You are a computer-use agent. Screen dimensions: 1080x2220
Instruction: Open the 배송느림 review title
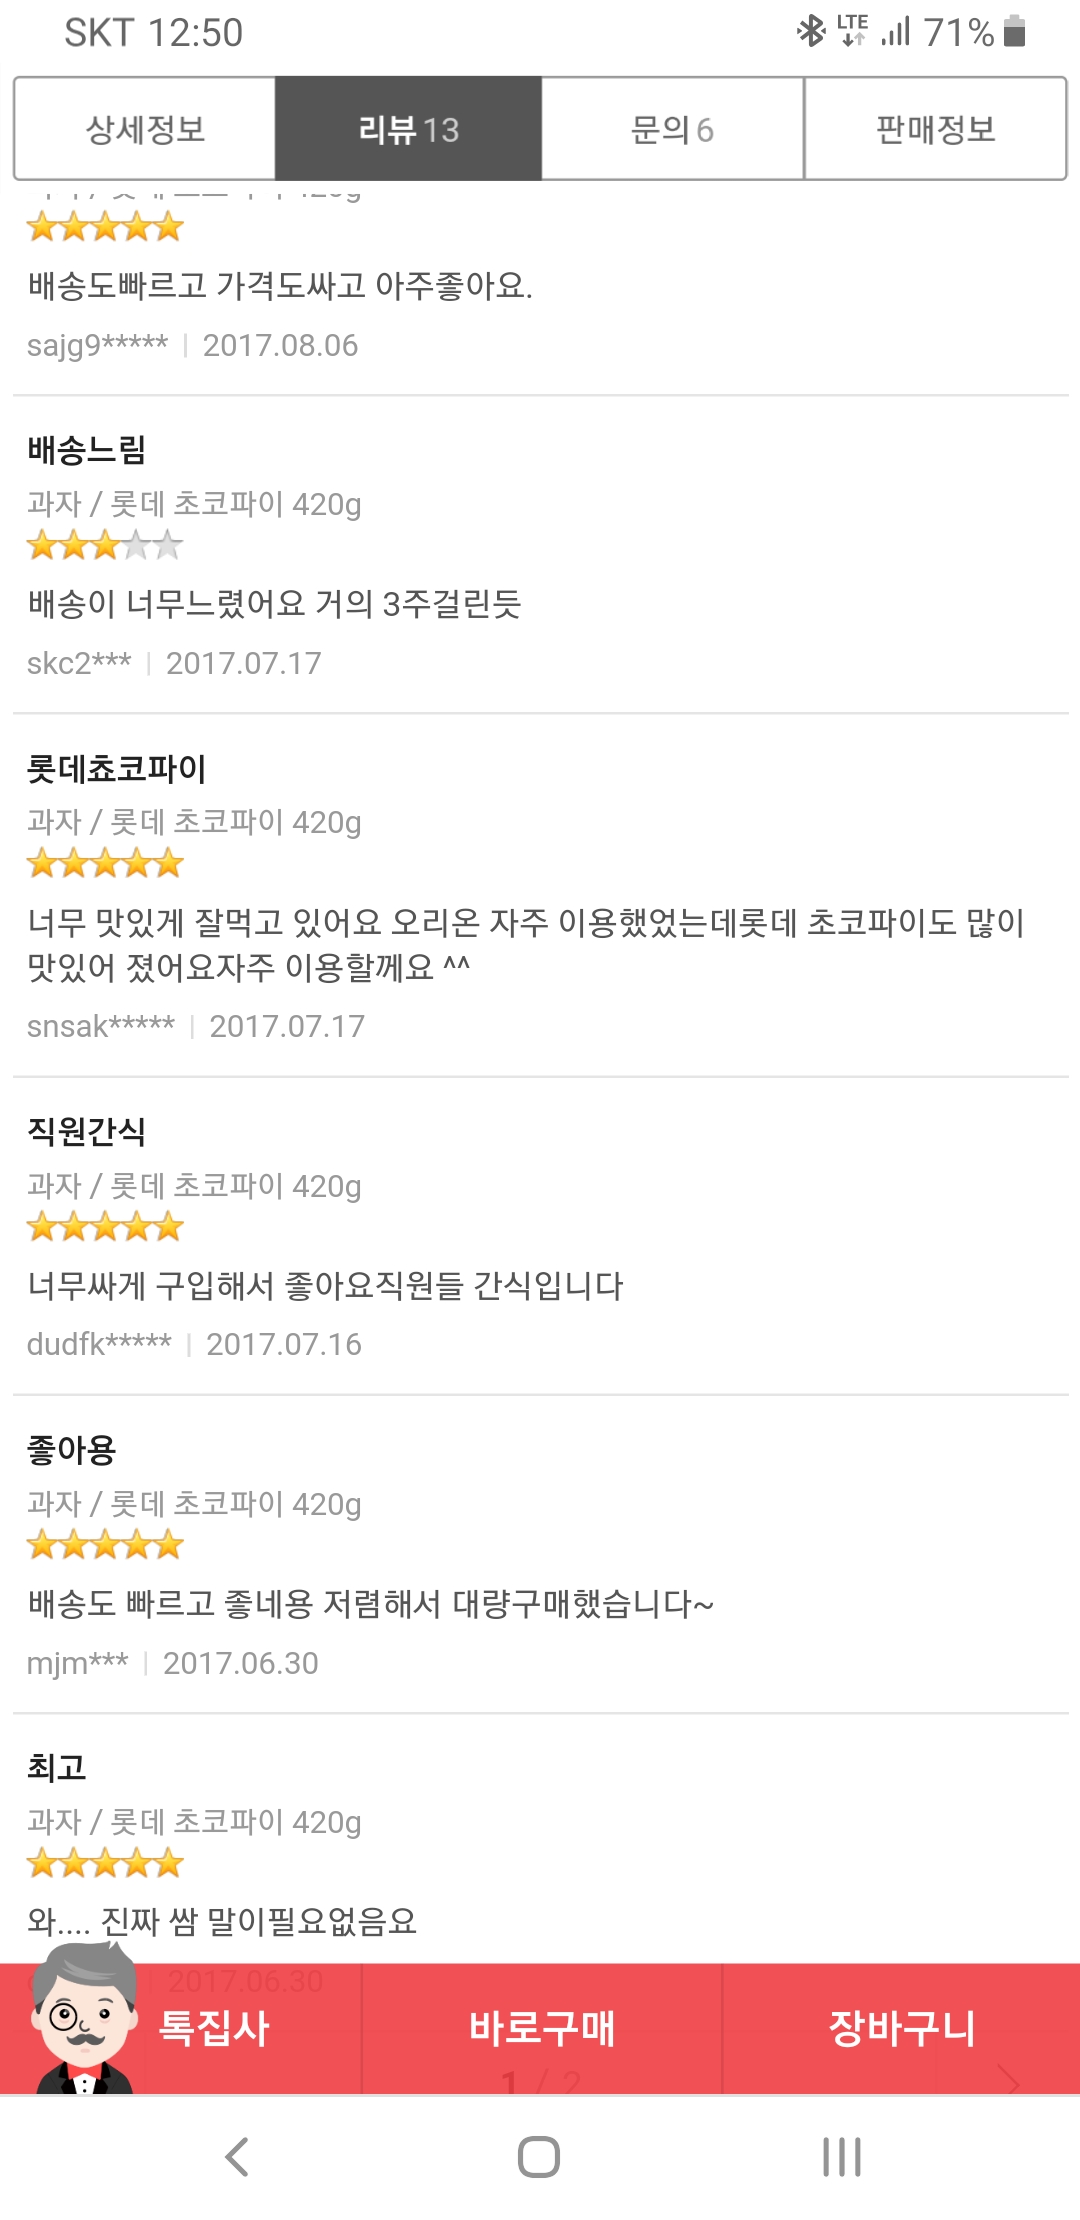tap(87, 450)
